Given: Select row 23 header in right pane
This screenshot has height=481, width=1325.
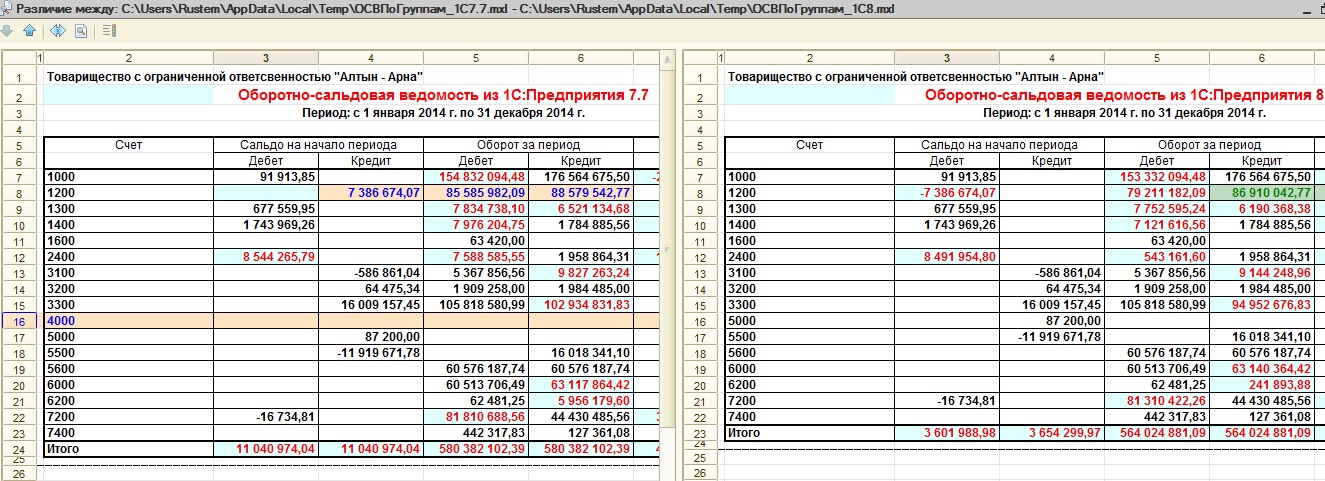Looking at the screenshot, I should pos(700,433).
